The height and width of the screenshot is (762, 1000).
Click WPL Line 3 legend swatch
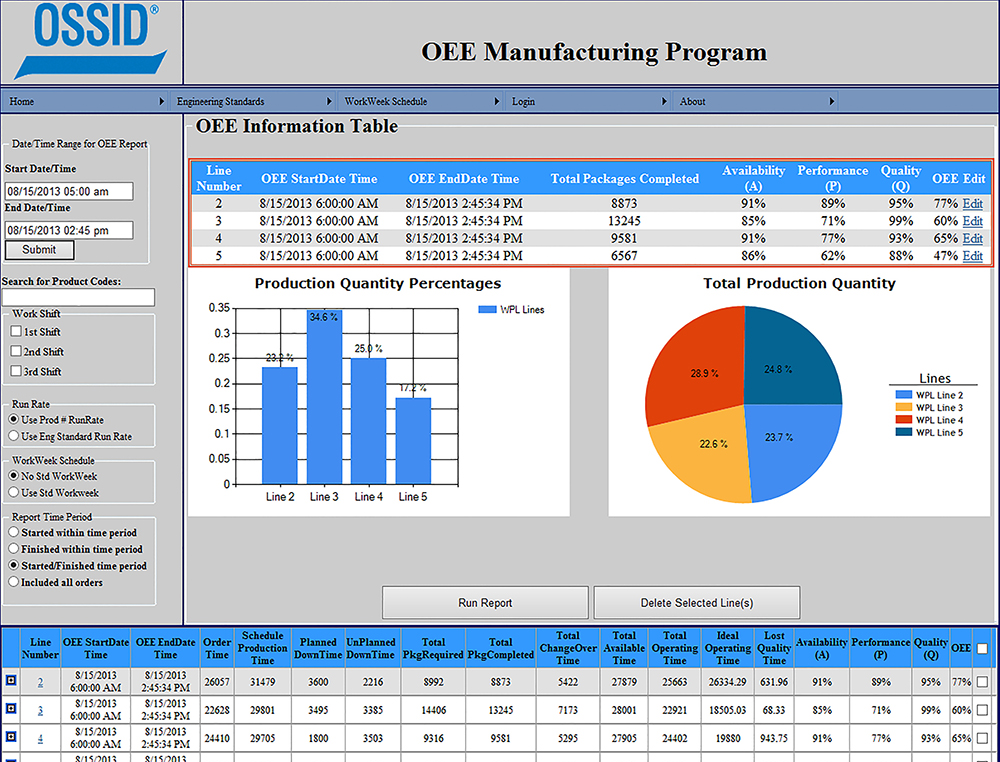903,407
